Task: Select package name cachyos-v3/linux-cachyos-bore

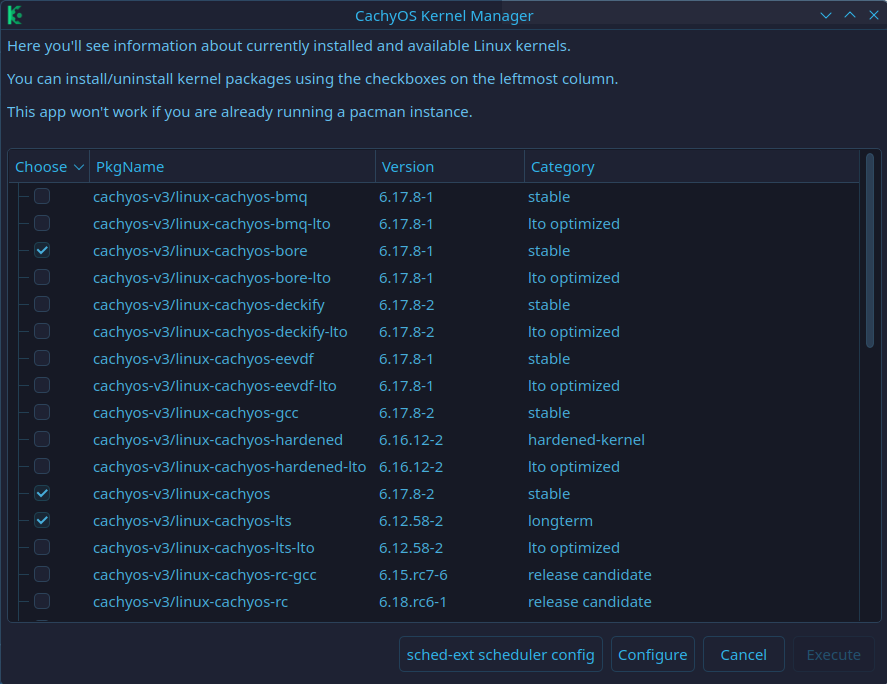Action: (200, 251)
